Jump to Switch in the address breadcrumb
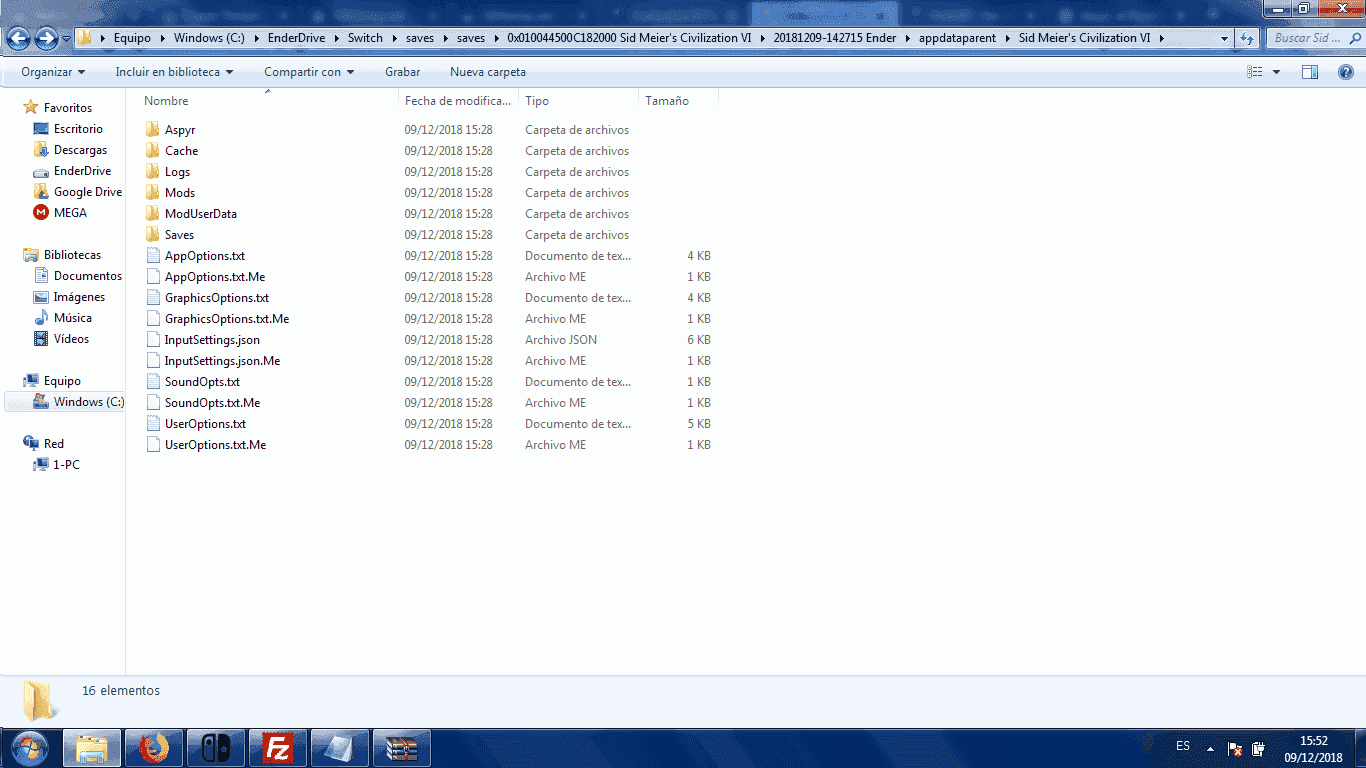Screen dimensions: 1366x768 point(365,38)
